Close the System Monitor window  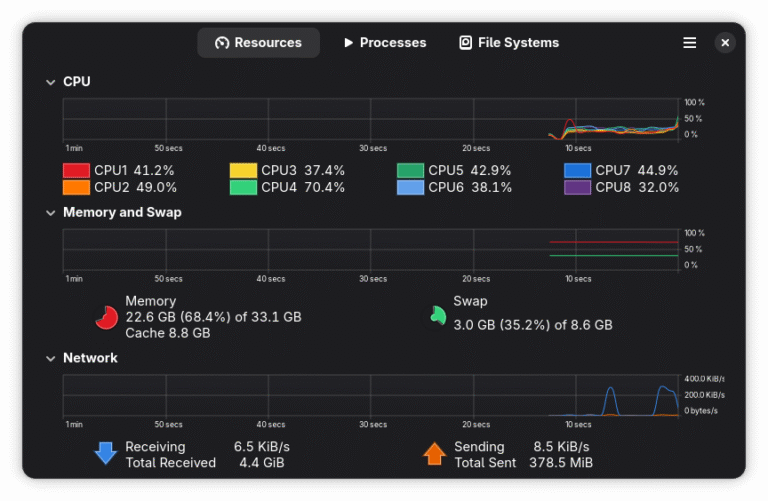point(725,43)
